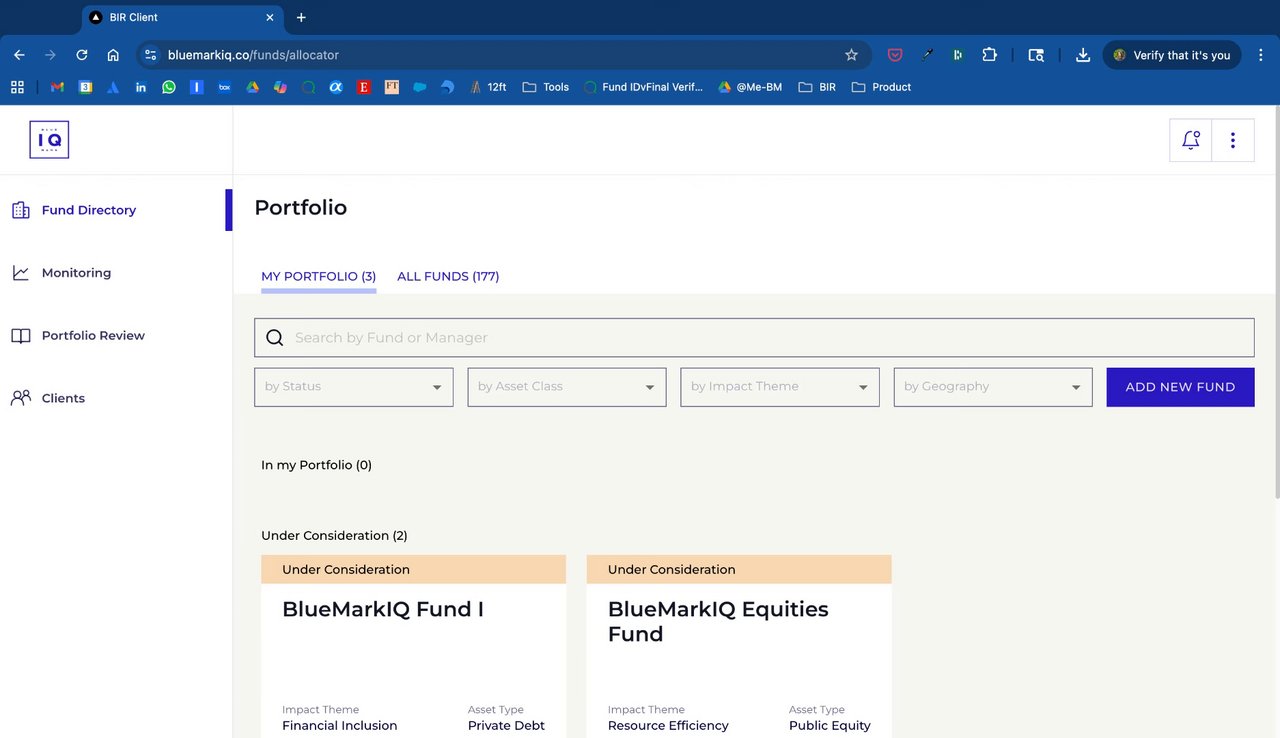The width and height of the screenshot is (1280, 738).
Task: Go to Monitoring in sidebar
Action: pyautogui.click(x=76, y=273)
